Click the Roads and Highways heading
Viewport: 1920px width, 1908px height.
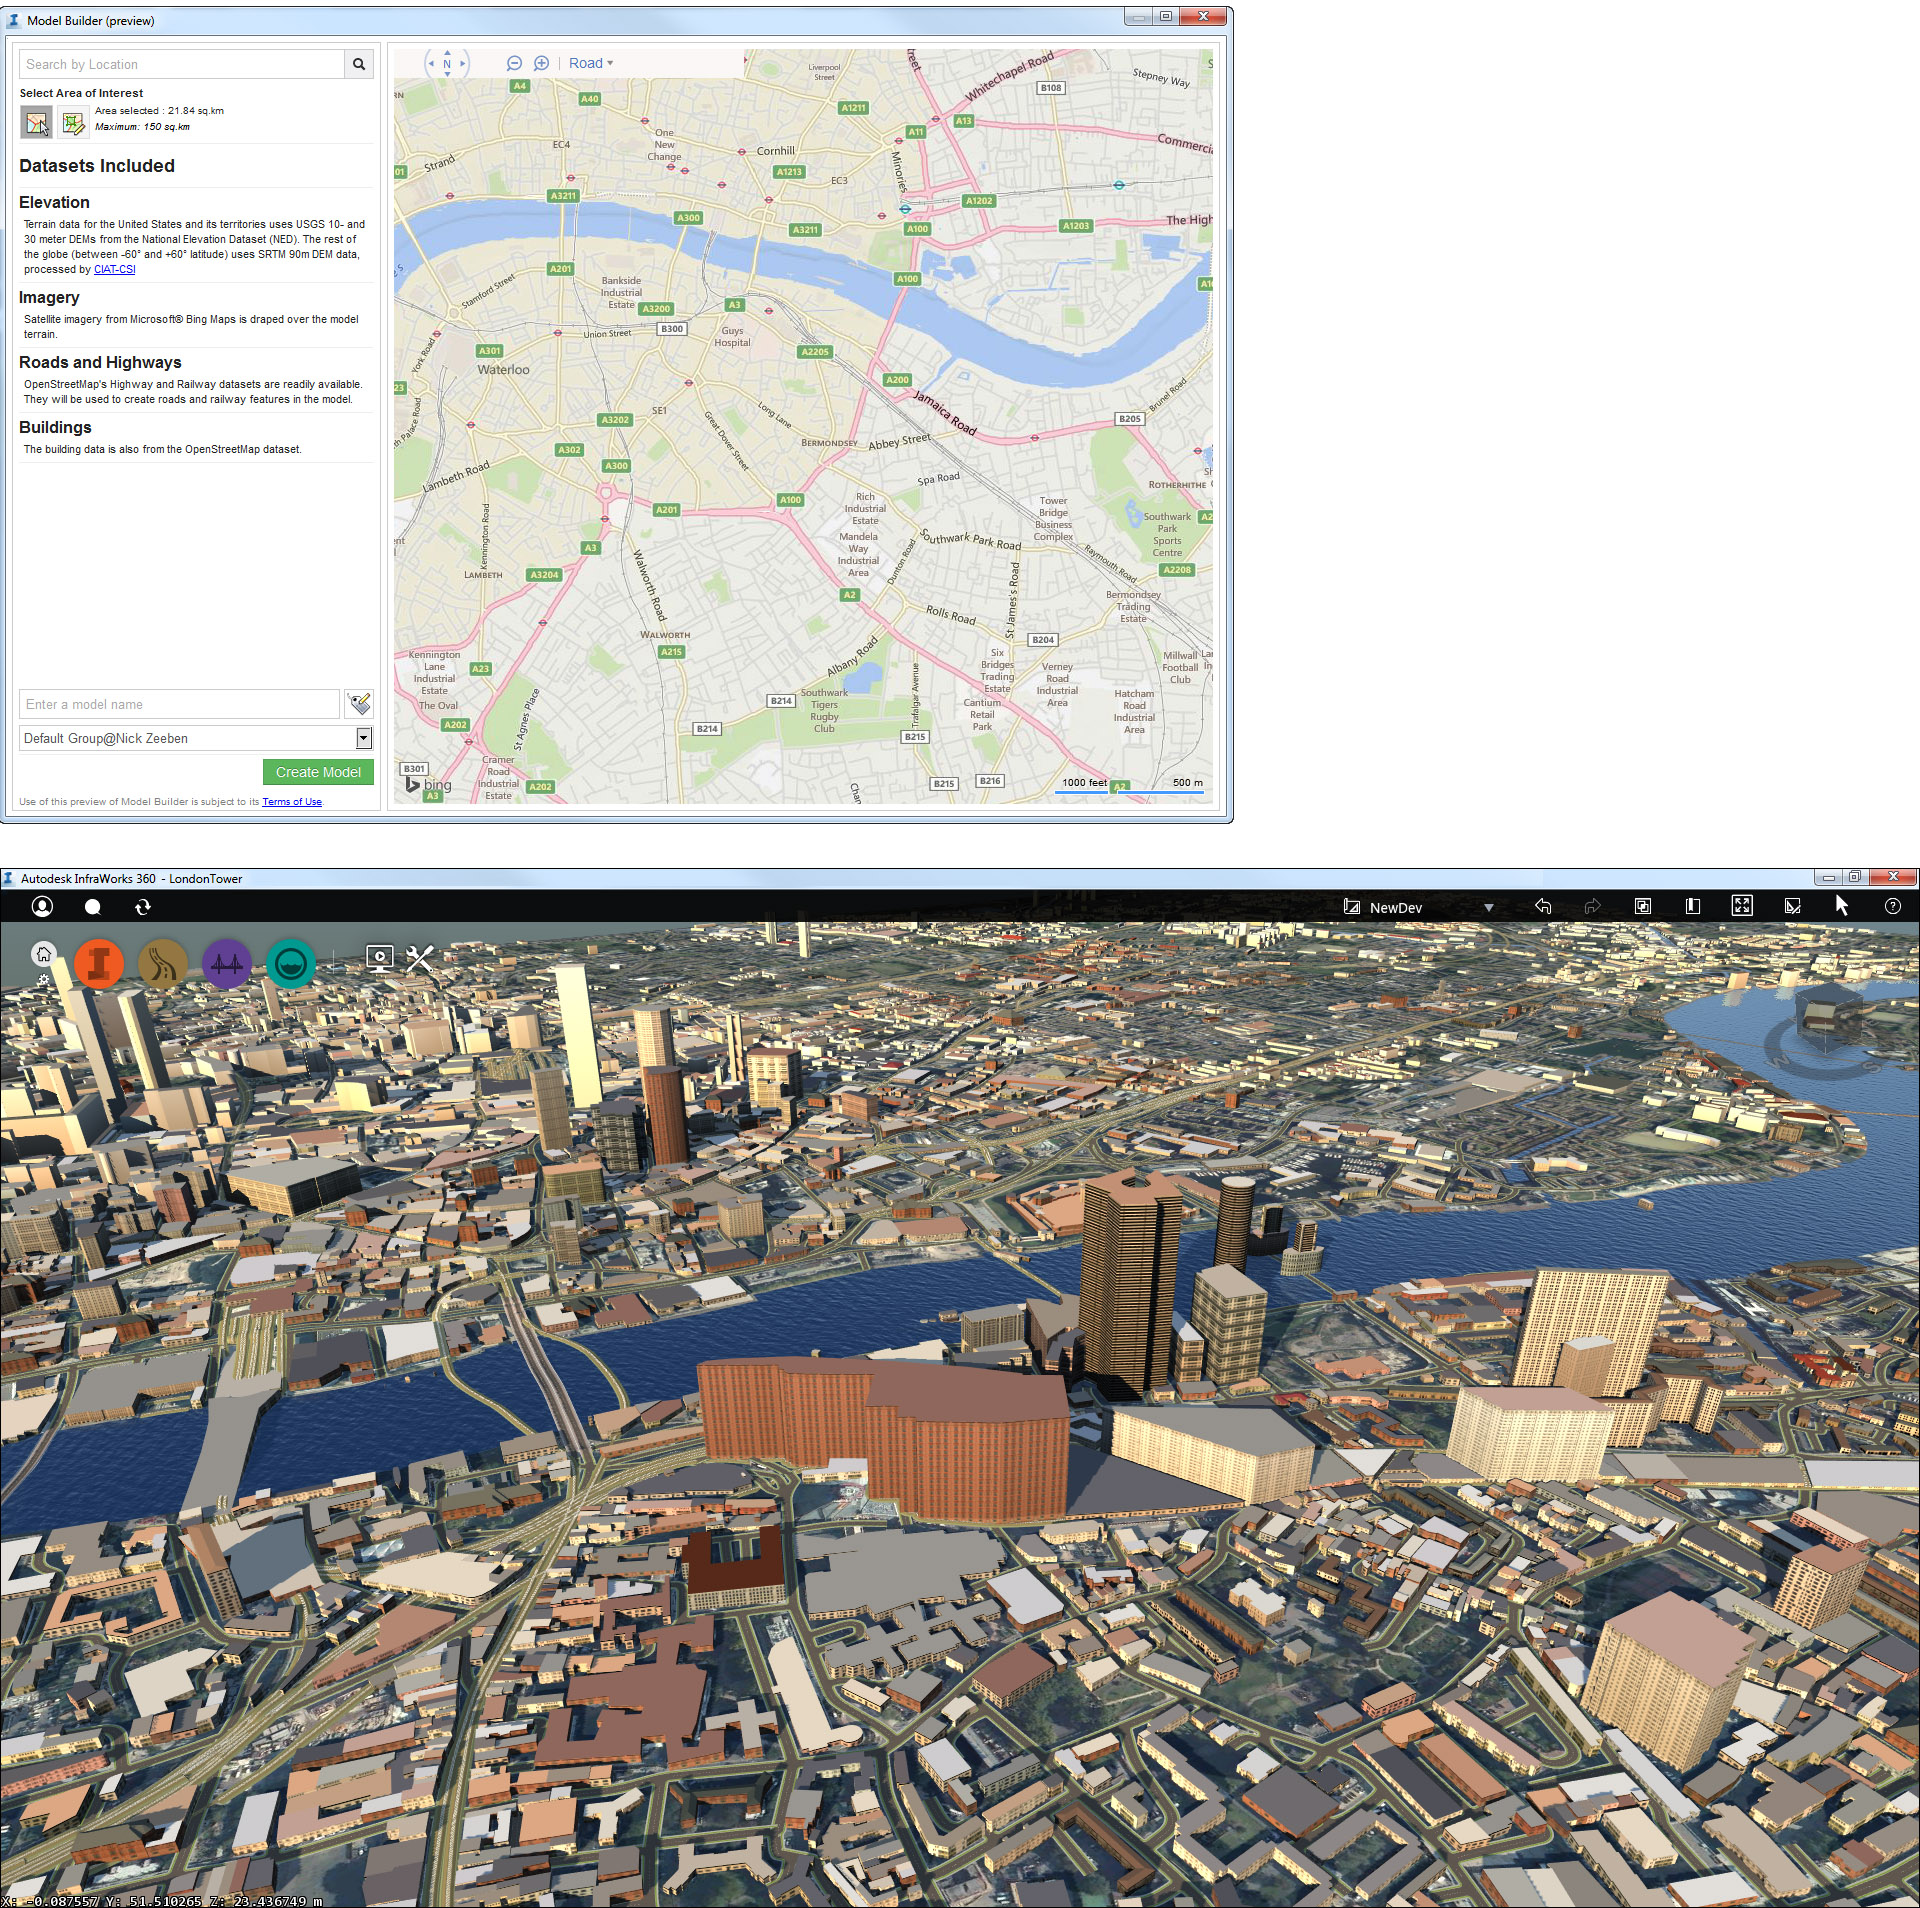(100, 362)
